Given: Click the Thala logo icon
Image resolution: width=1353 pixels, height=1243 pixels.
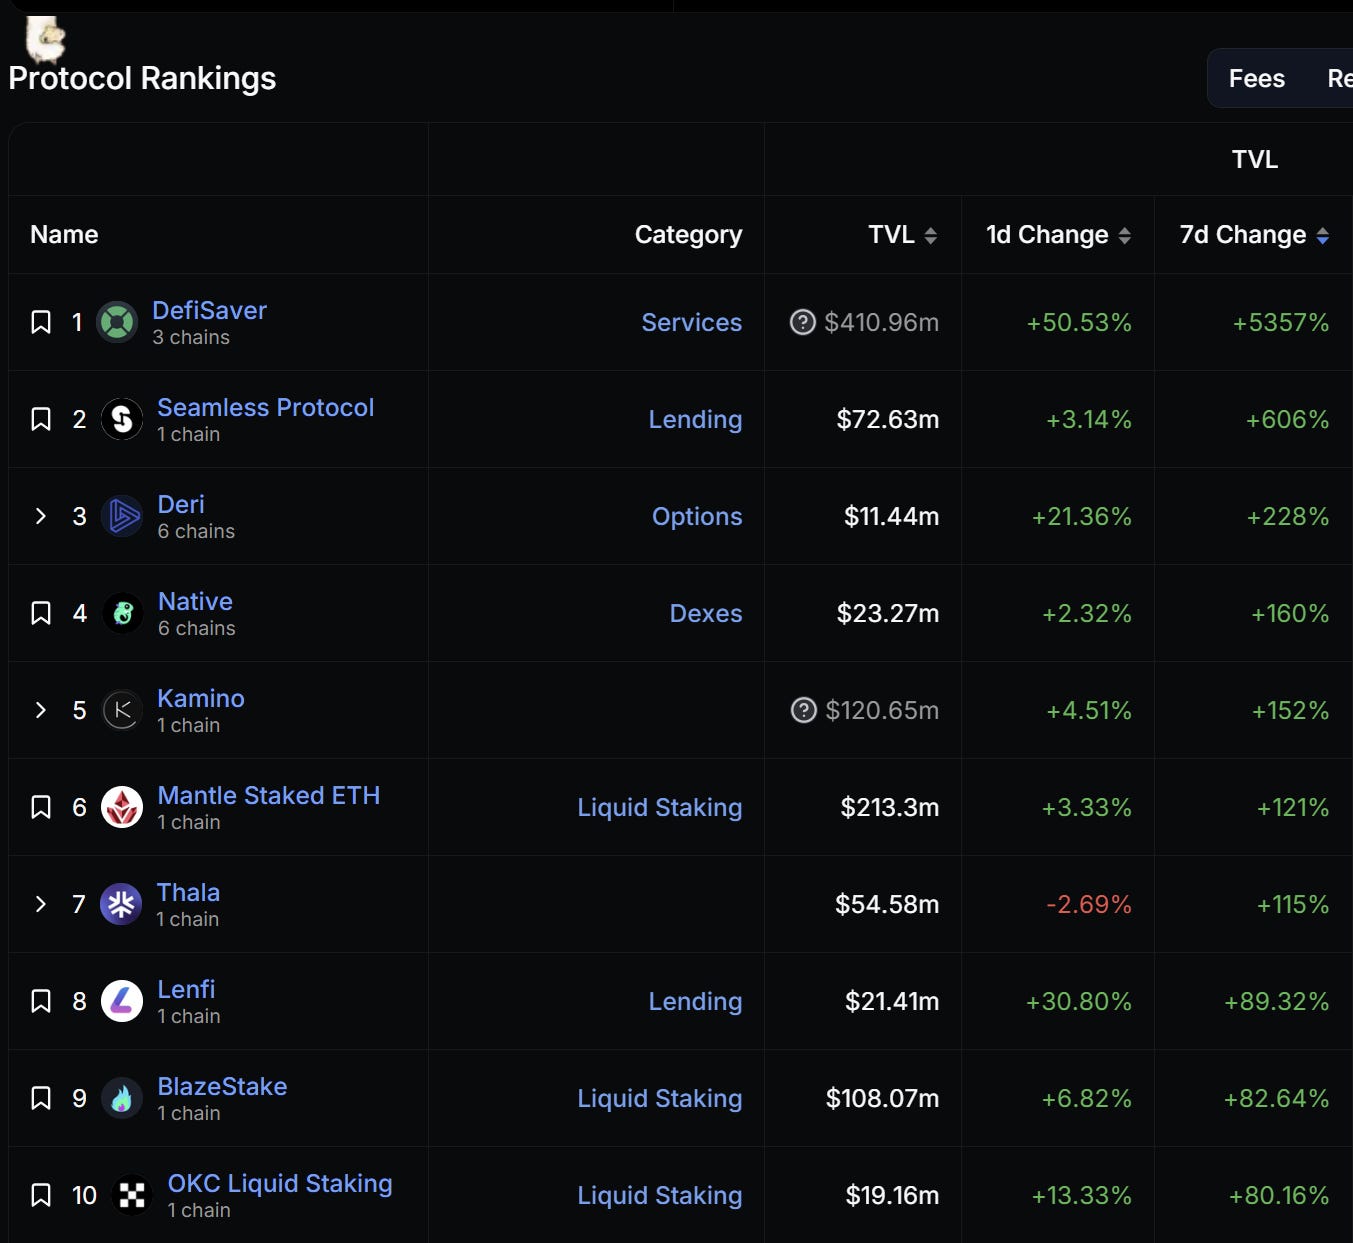Looking at the screenshot, I should 121,904.
